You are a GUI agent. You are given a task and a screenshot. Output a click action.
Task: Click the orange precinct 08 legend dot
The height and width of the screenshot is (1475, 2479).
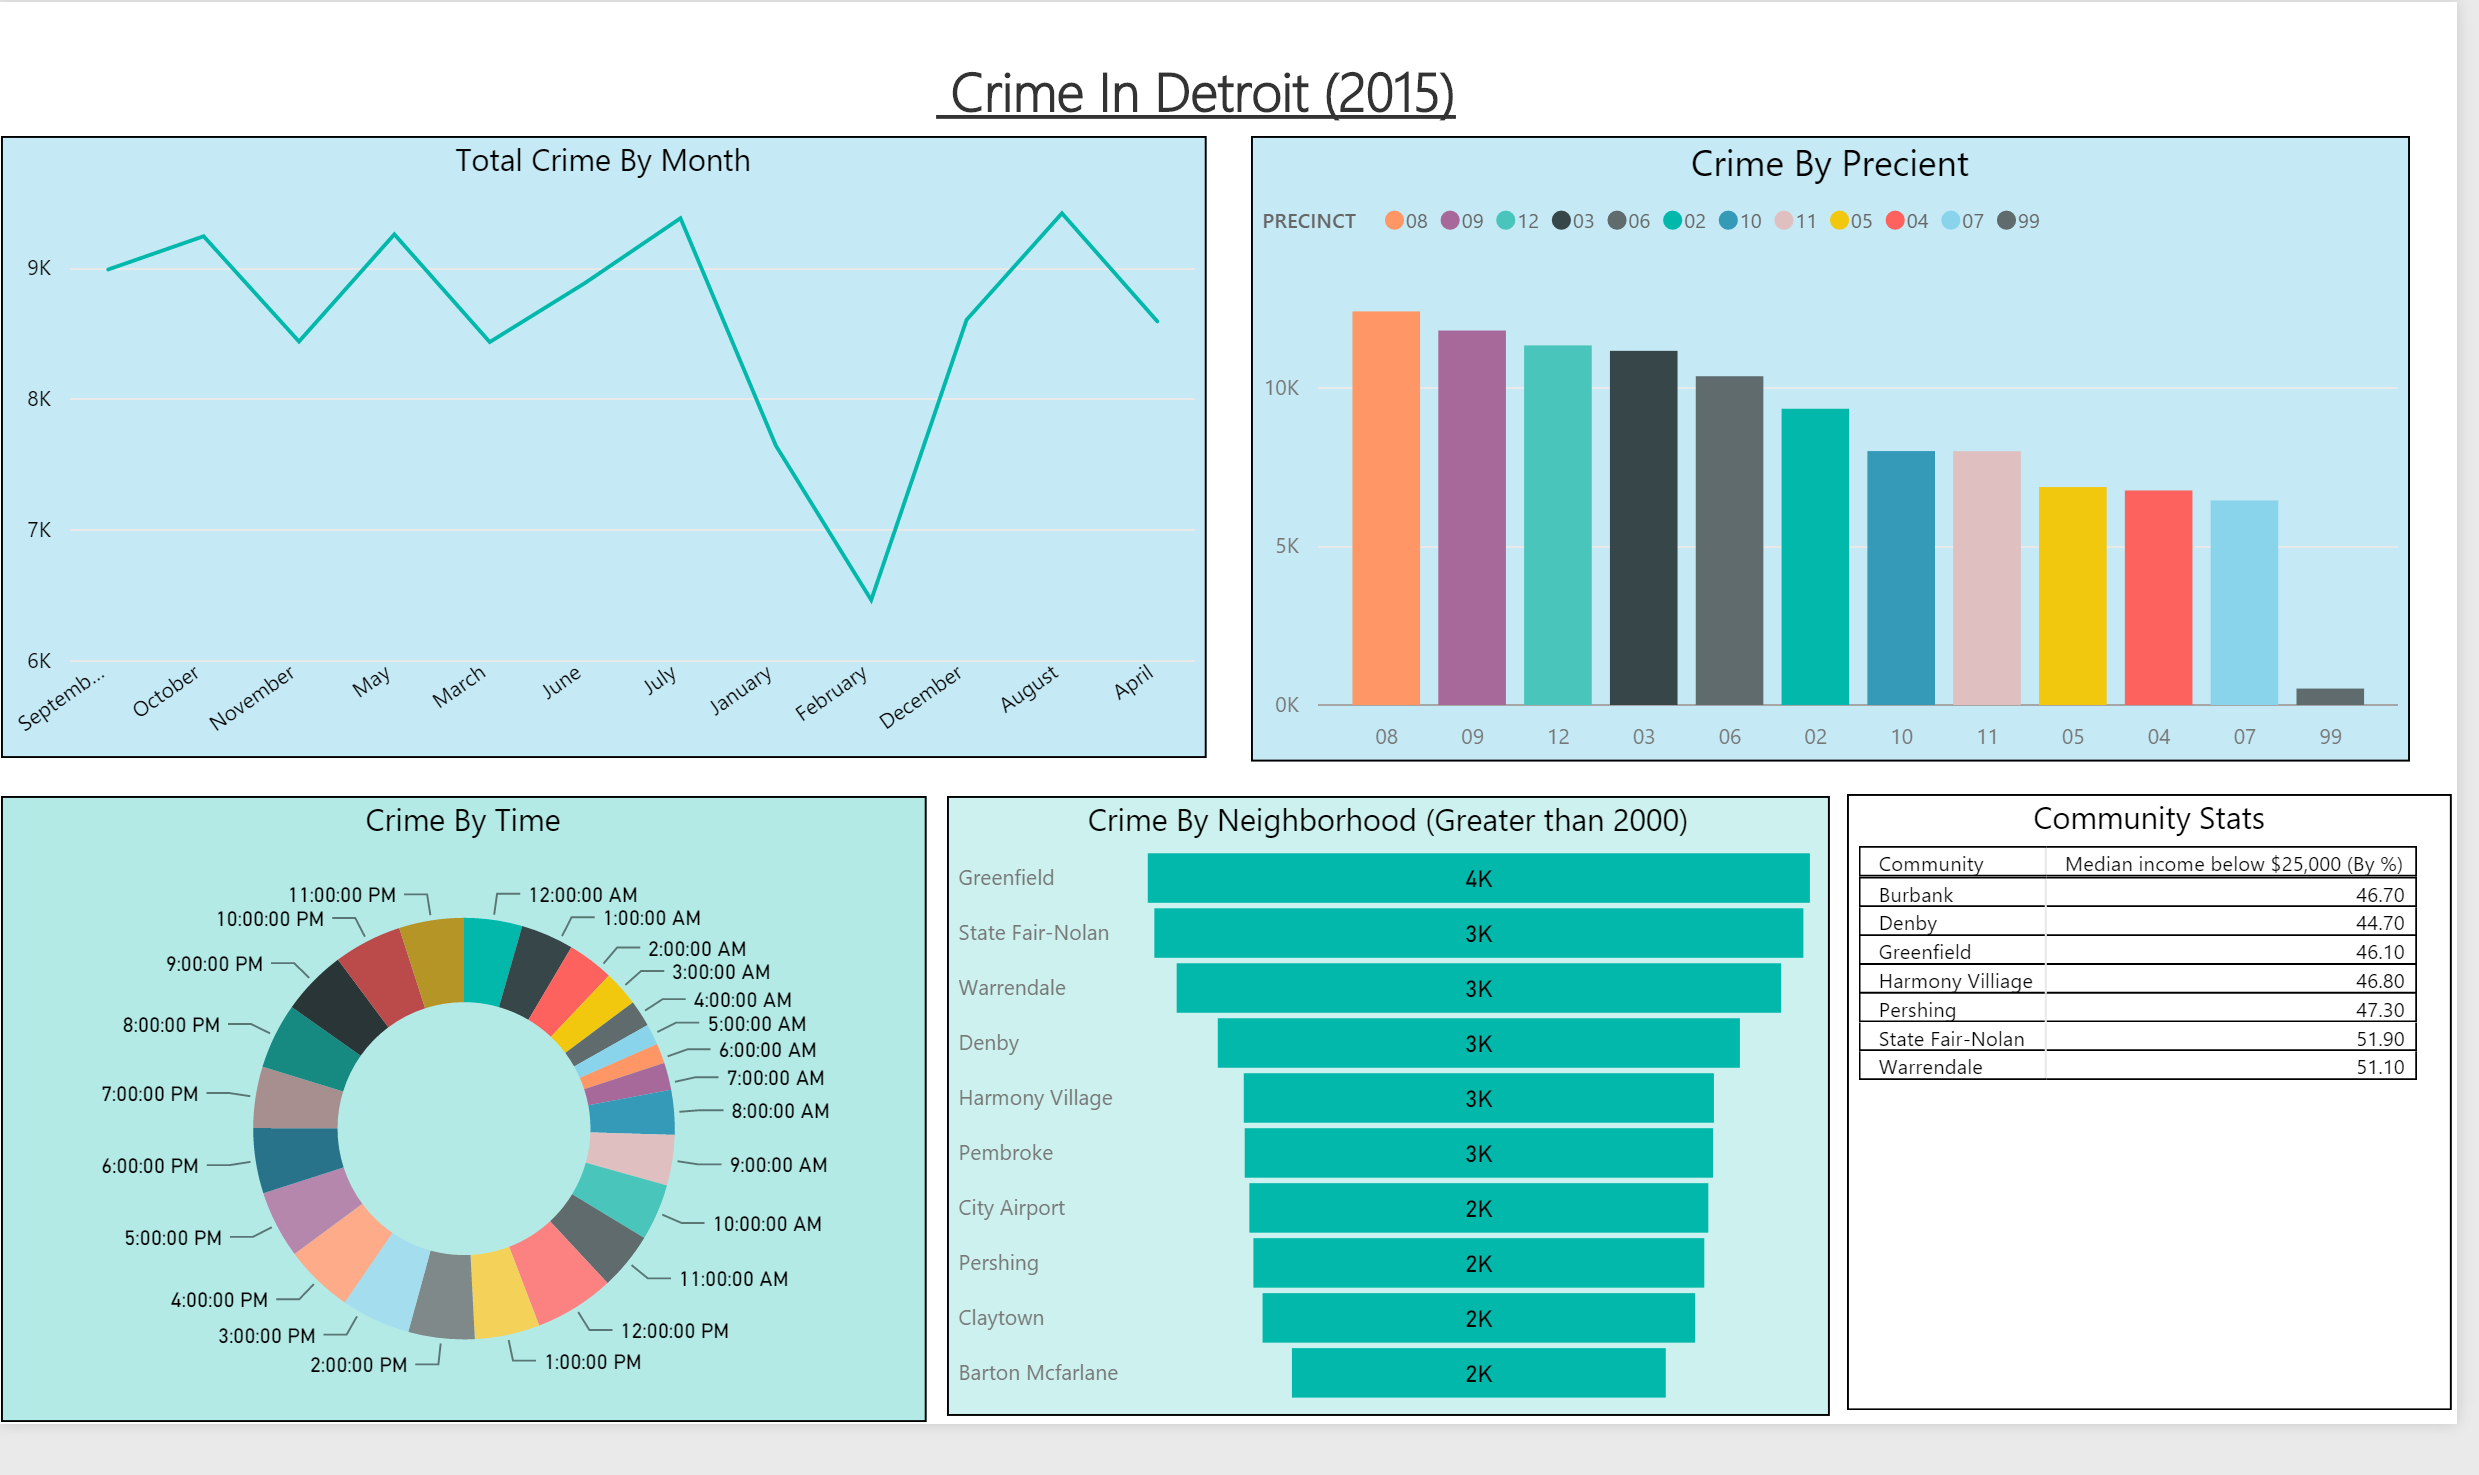(1394, 220)
